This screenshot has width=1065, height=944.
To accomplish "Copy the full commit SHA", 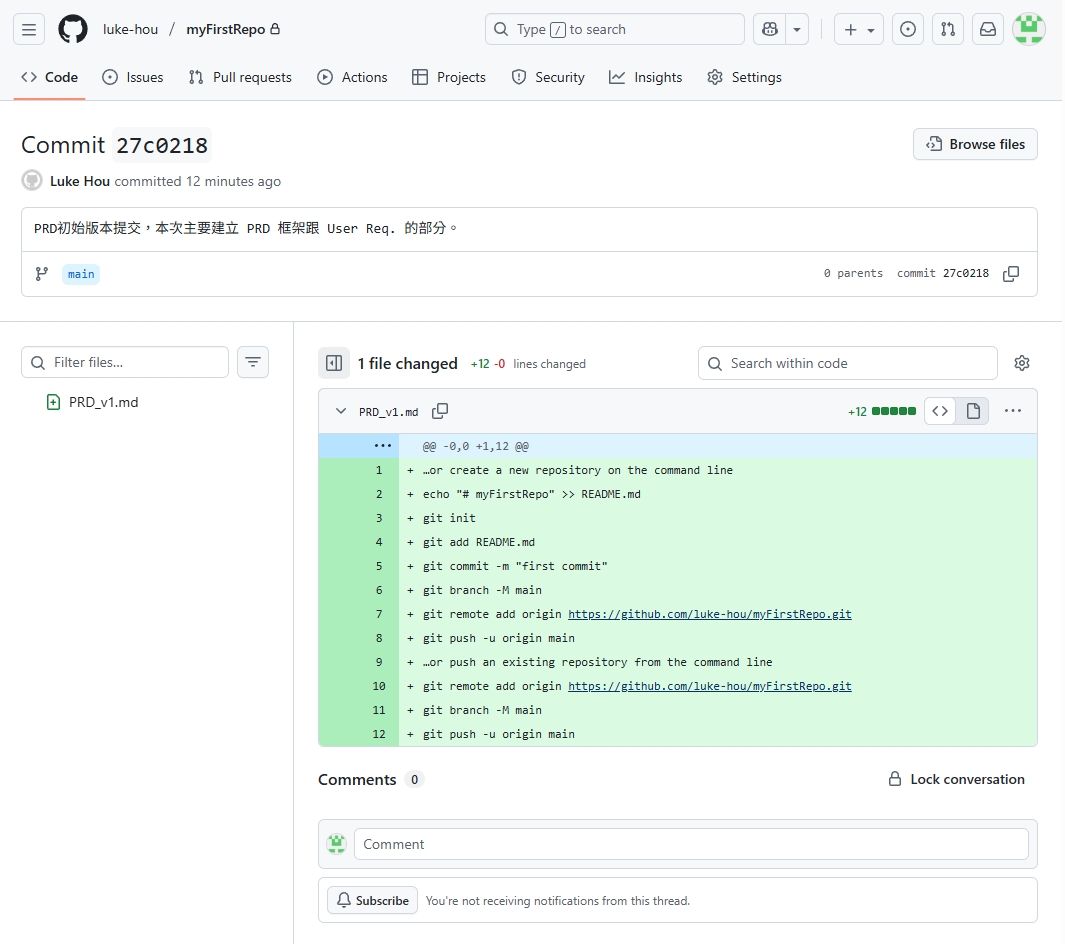I will 1011,273.
